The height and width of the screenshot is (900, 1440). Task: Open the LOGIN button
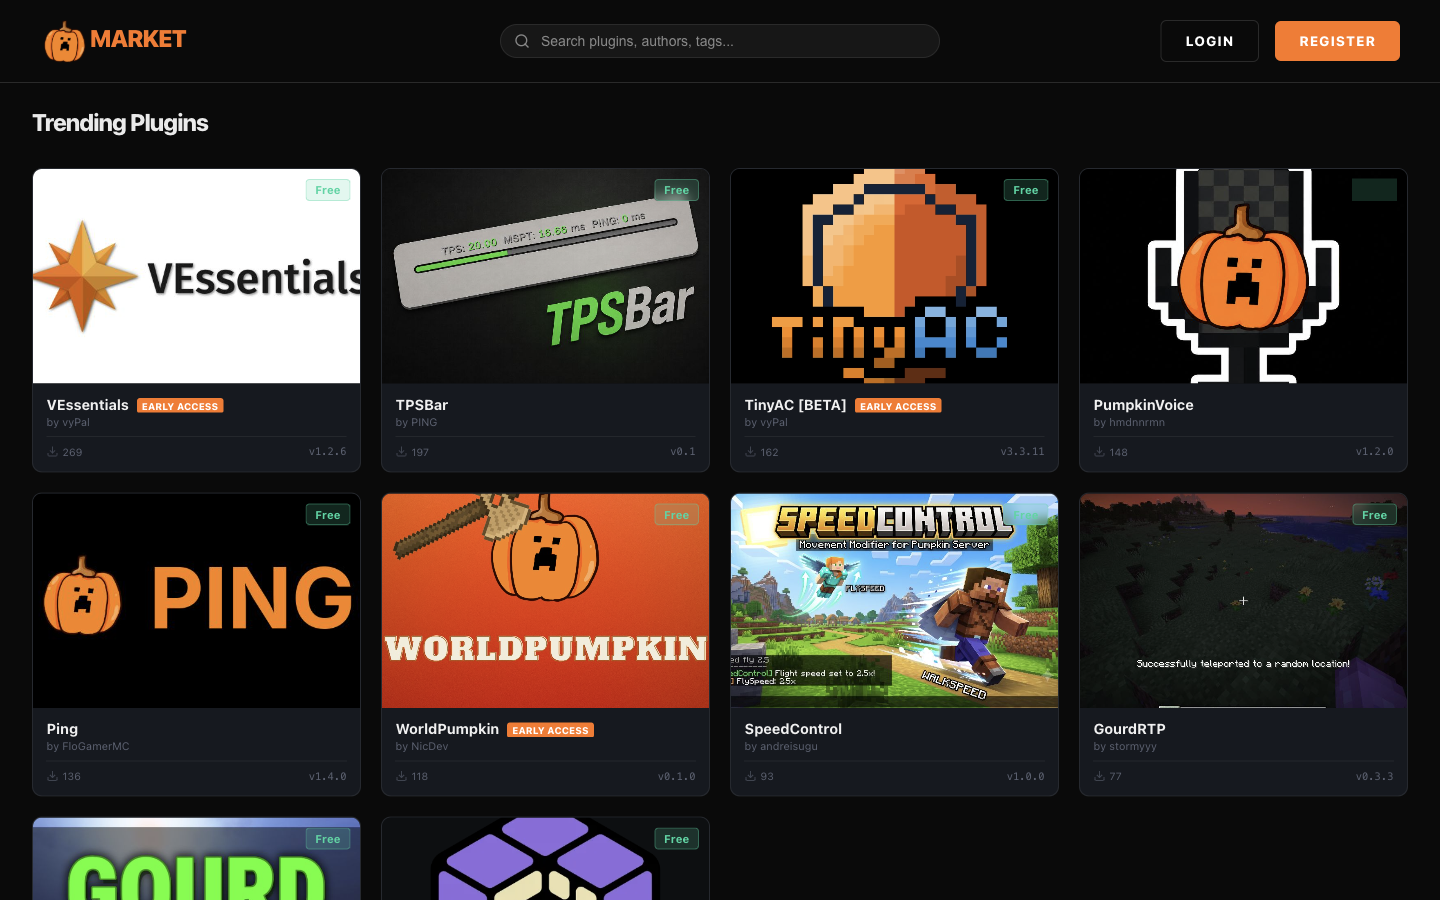pyautogui.click(x=1209, y=41)
